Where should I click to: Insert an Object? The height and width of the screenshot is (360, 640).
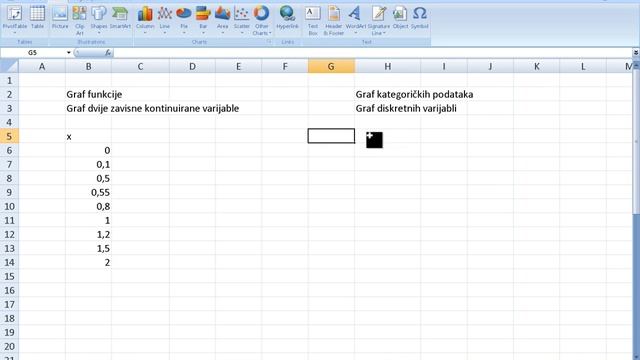pos(400,18)
